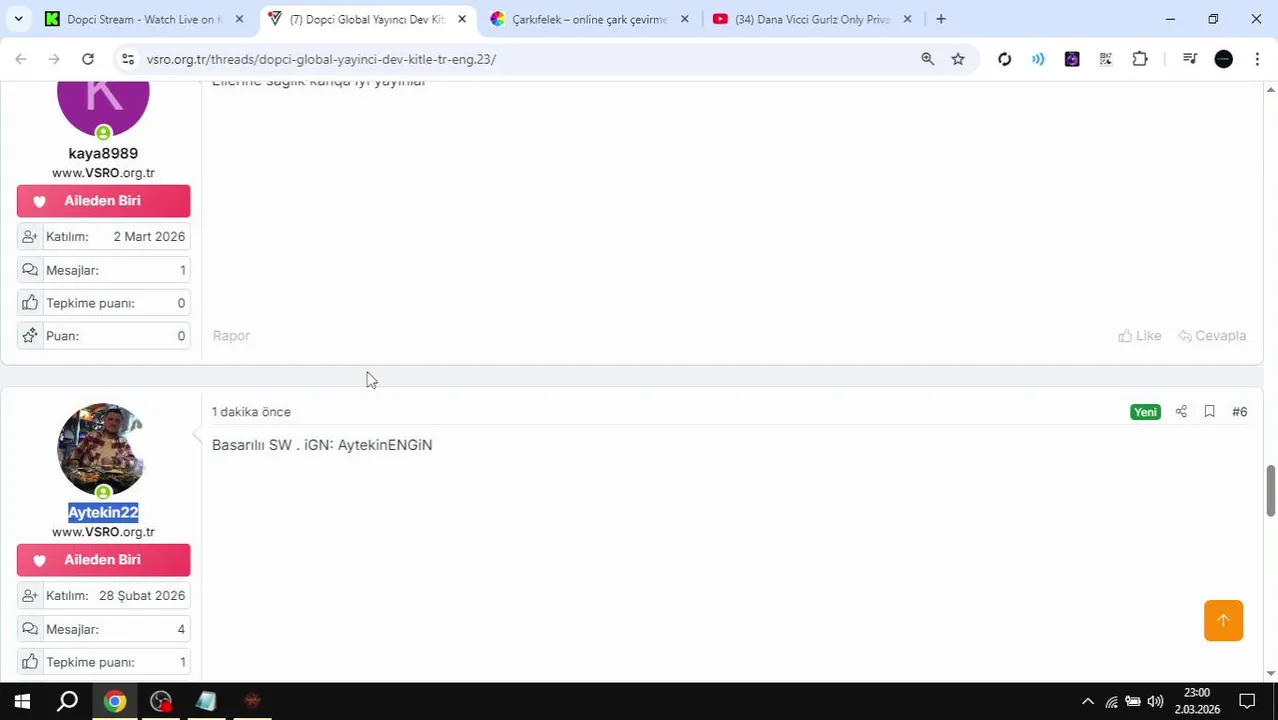This screenshot has width=1278, height=720.
Task: Open Aytekin22's profile photo
Action: [103, 449]
